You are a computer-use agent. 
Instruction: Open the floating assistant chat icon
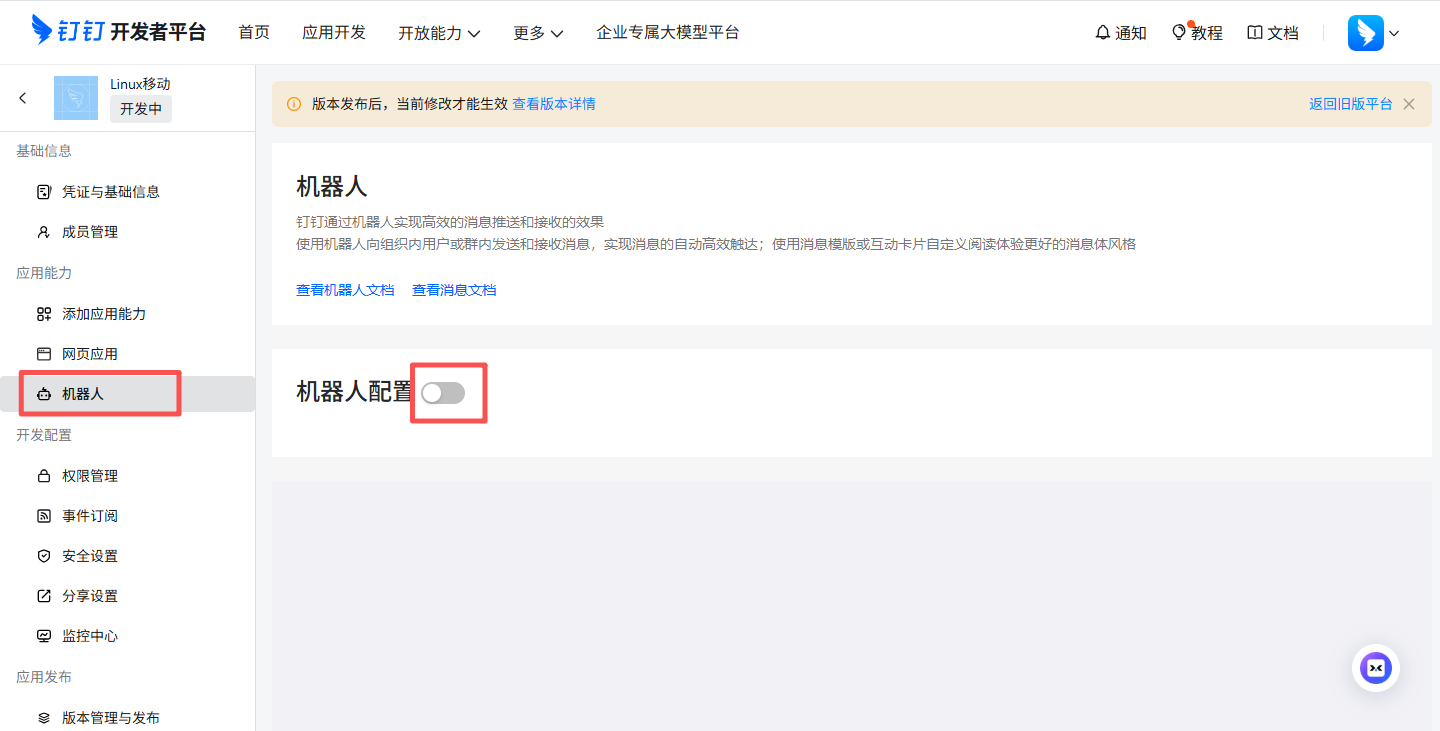click(x=1376, y=668)
